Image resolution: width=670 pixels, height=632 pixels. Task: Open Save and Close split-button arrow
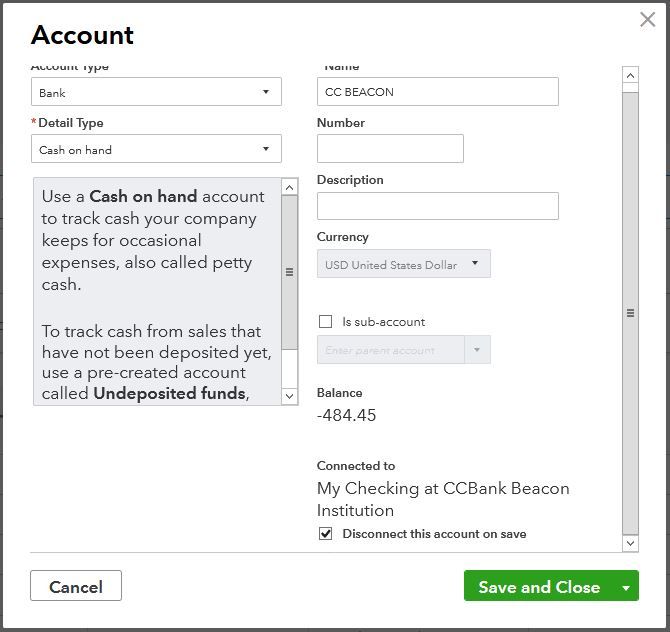coord(626,587)
